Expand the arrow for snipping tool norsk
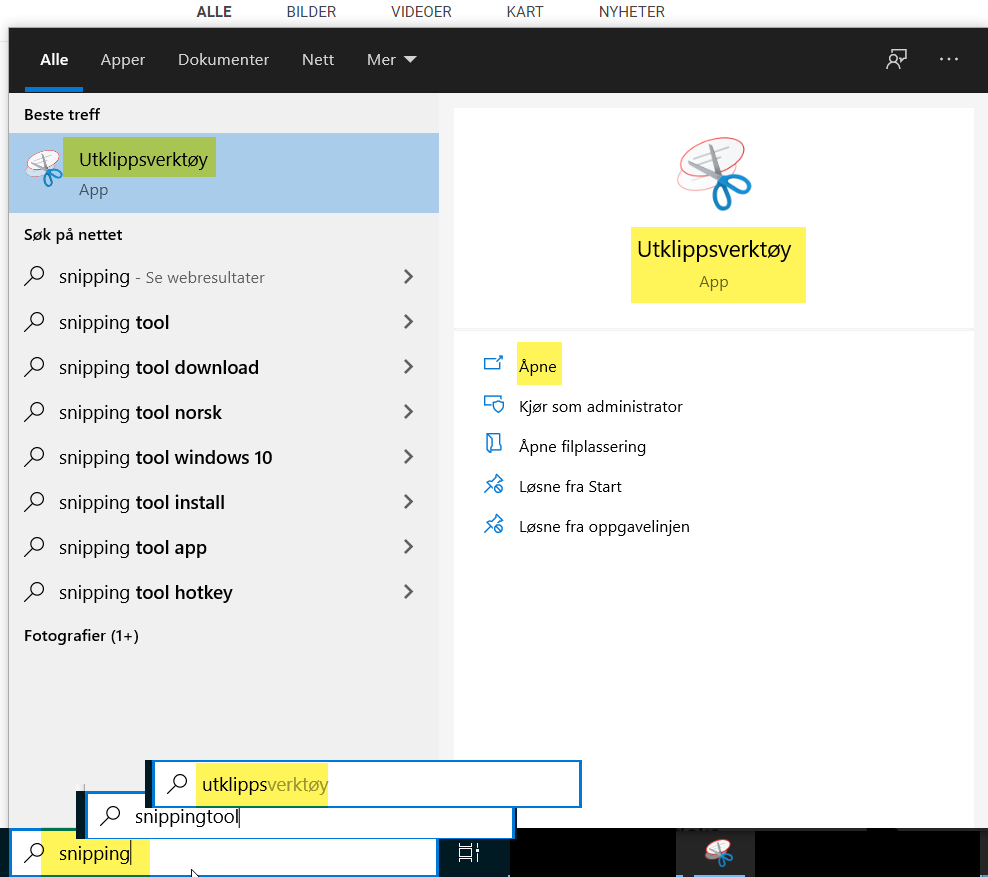 pyautogui.click(x=408, y=412)
